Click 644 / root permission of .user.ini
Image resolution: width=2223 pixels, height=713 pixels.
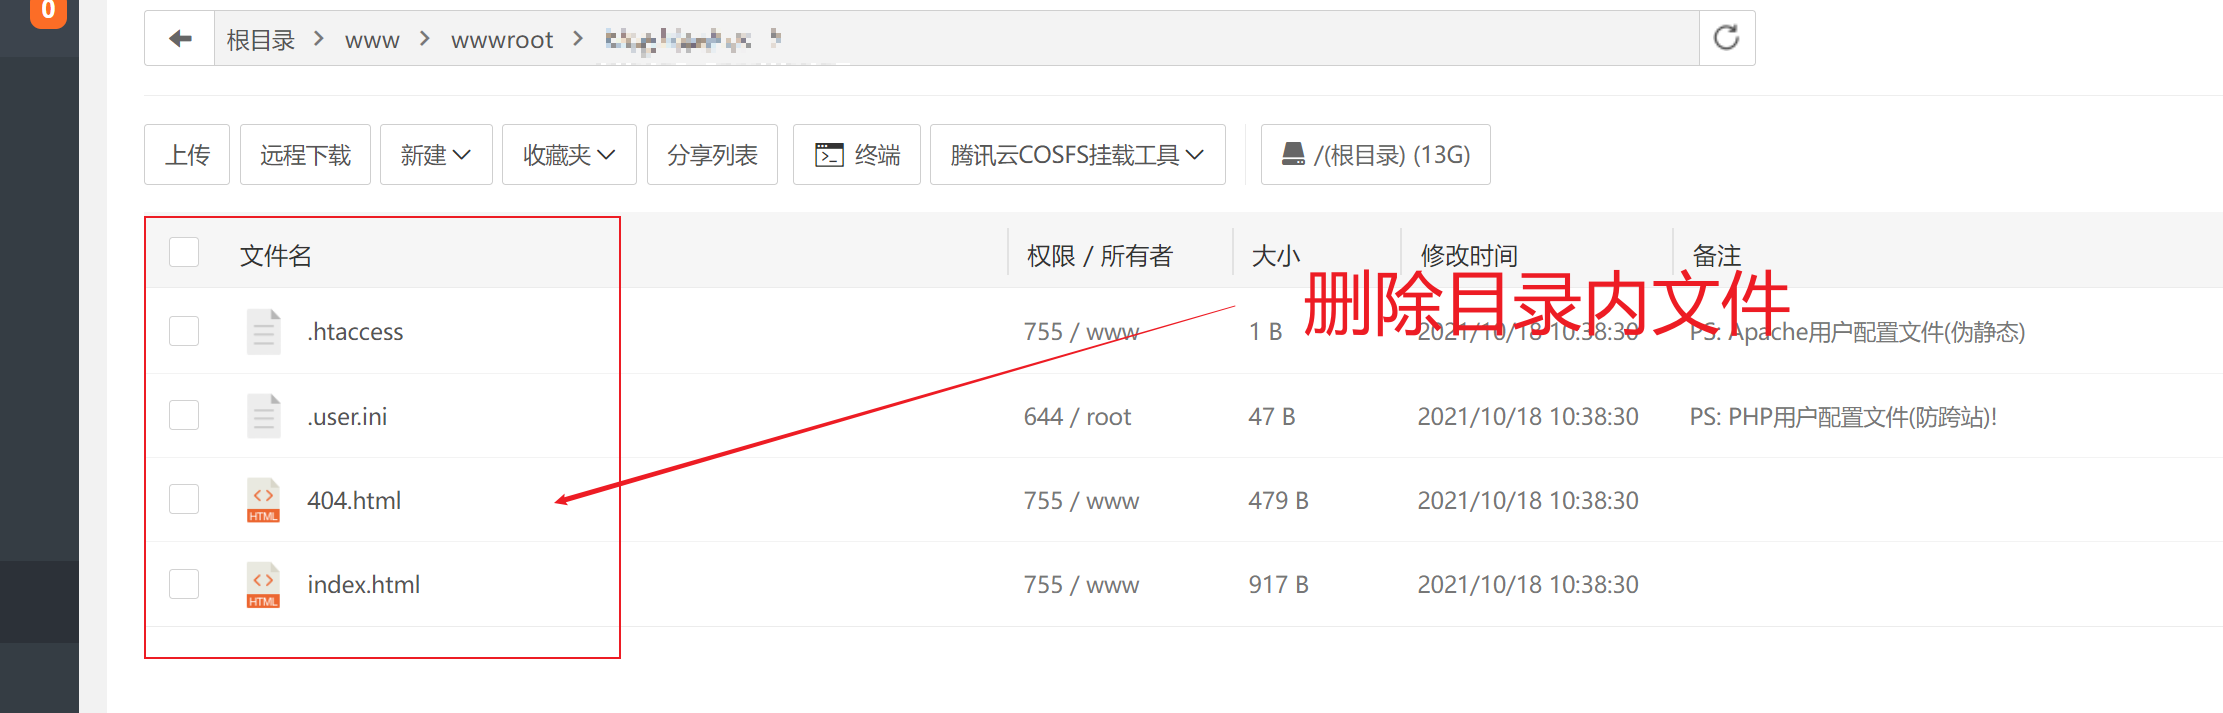1077,416
